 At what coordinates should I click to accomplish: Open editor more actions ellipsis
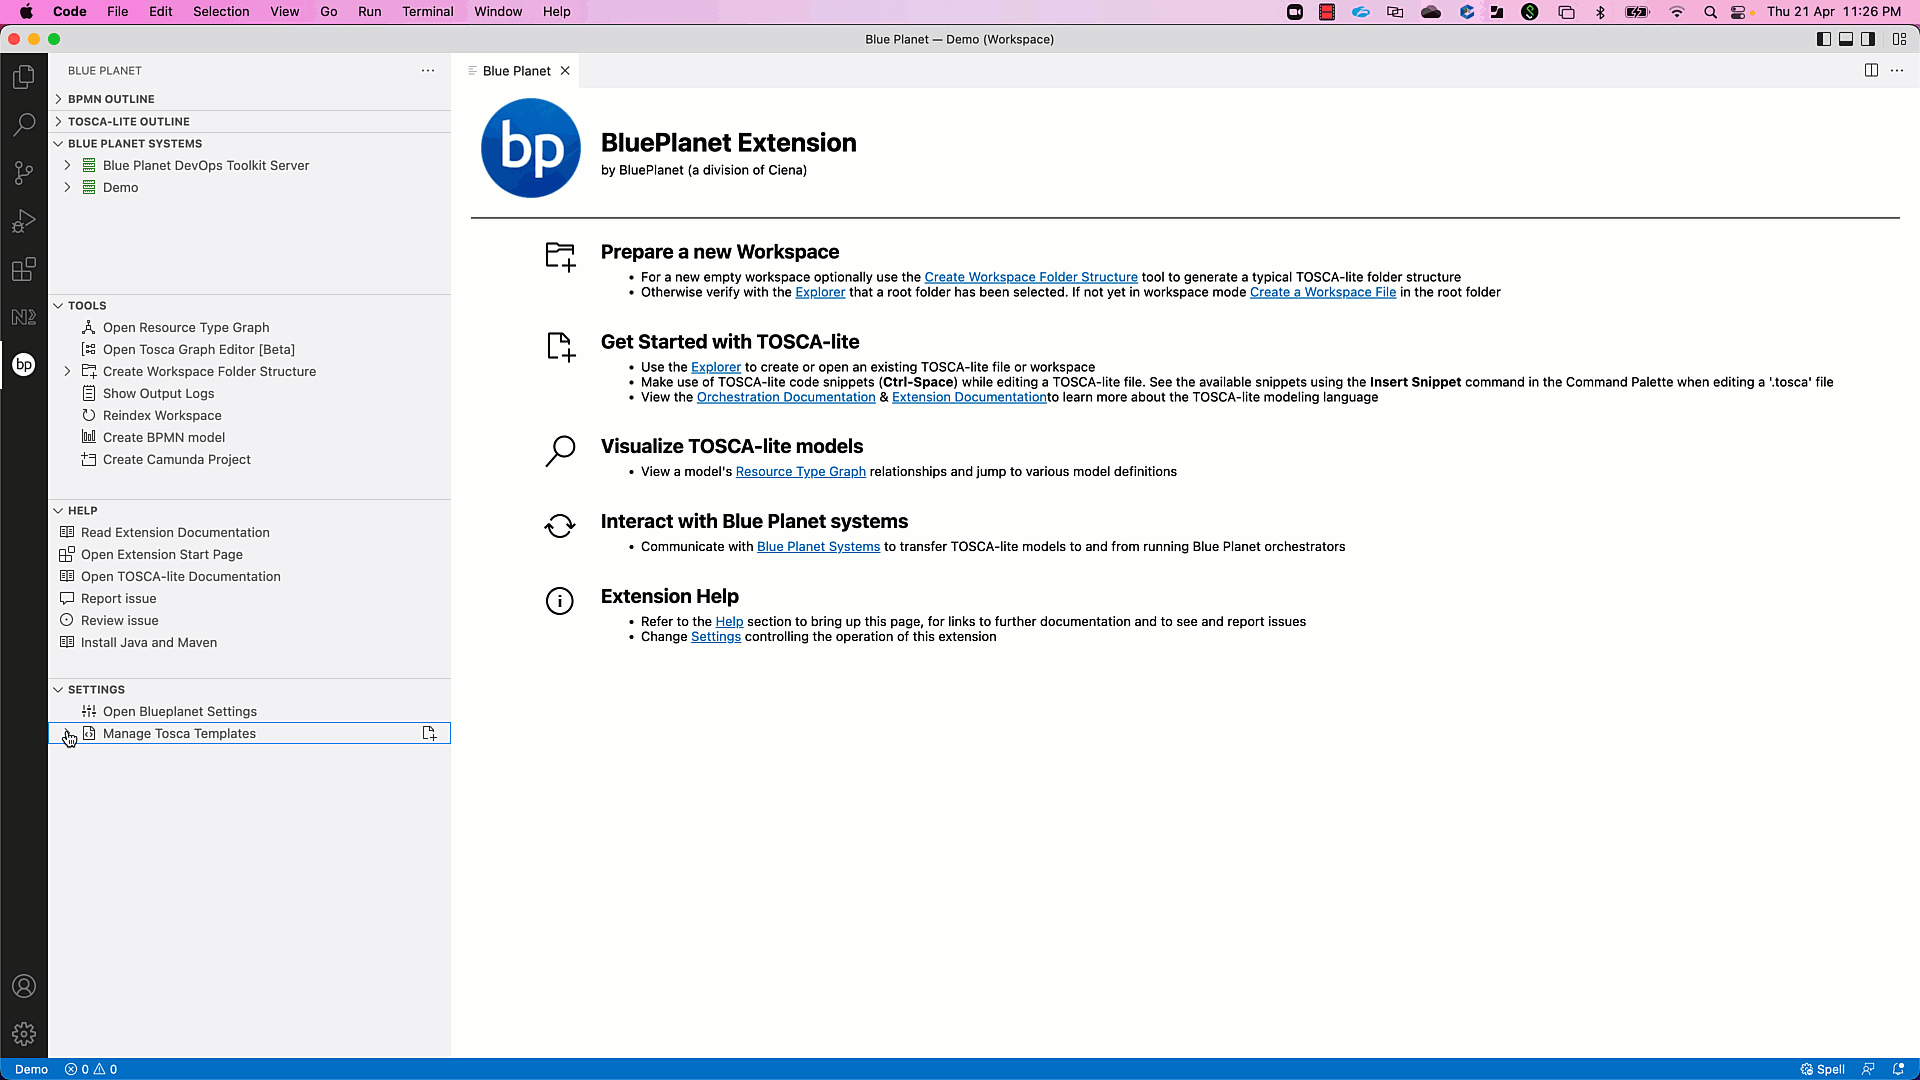coord(1897,71)
